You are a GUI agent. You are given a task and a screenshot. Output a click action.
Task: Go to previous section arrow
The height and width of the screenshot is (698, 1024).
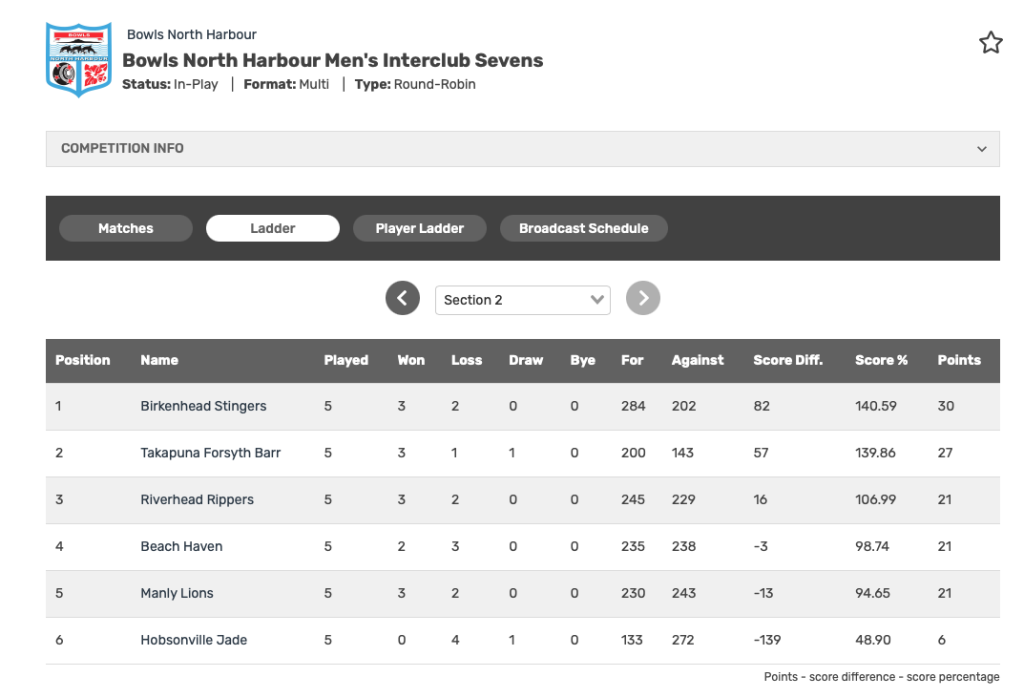402,298
